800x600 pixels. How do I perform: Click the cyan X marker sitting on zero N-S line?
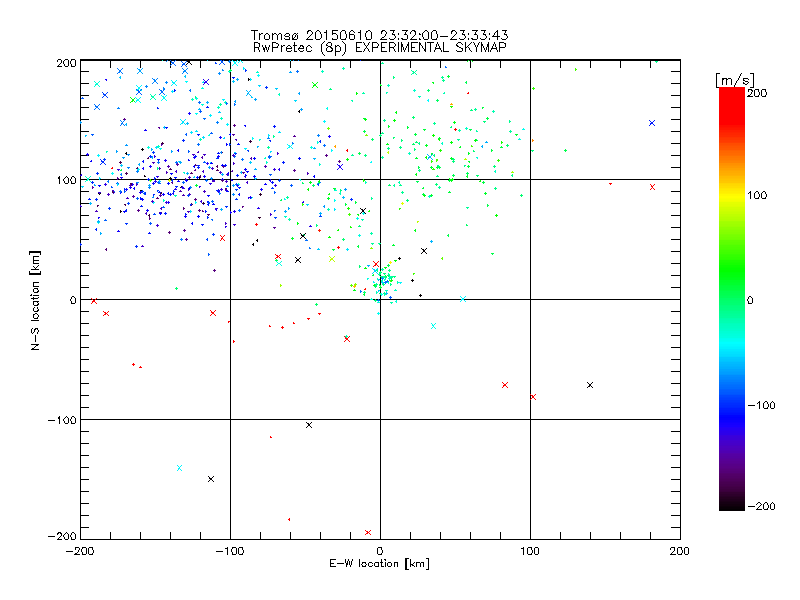tap(463, 299)
